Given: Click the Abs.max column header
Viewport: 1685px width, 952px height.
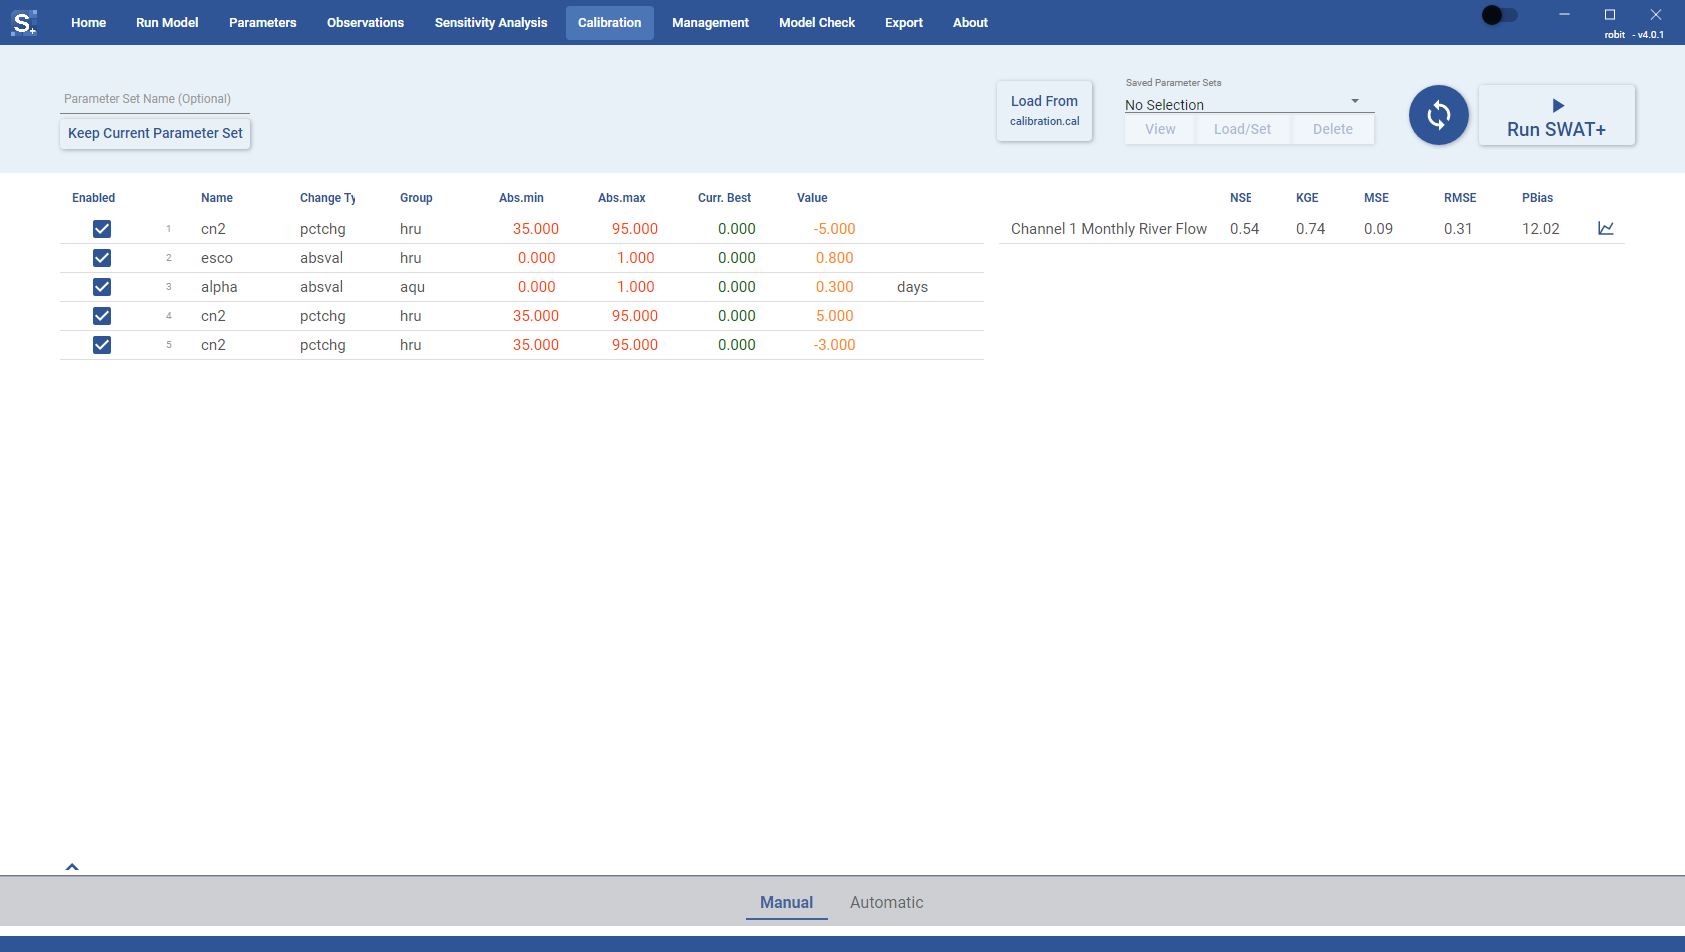Looking at the screenshot, I should pos(622,198).
